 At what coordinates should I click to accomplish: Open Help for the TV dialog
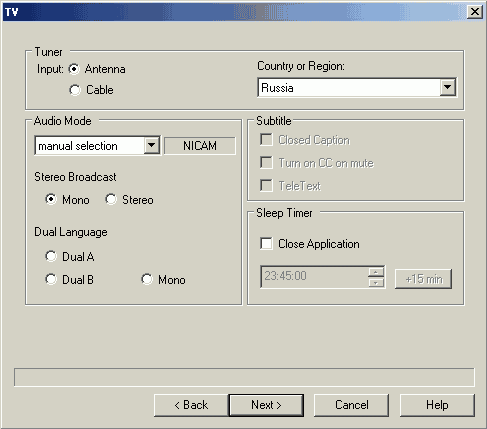[x=437, y=405]
